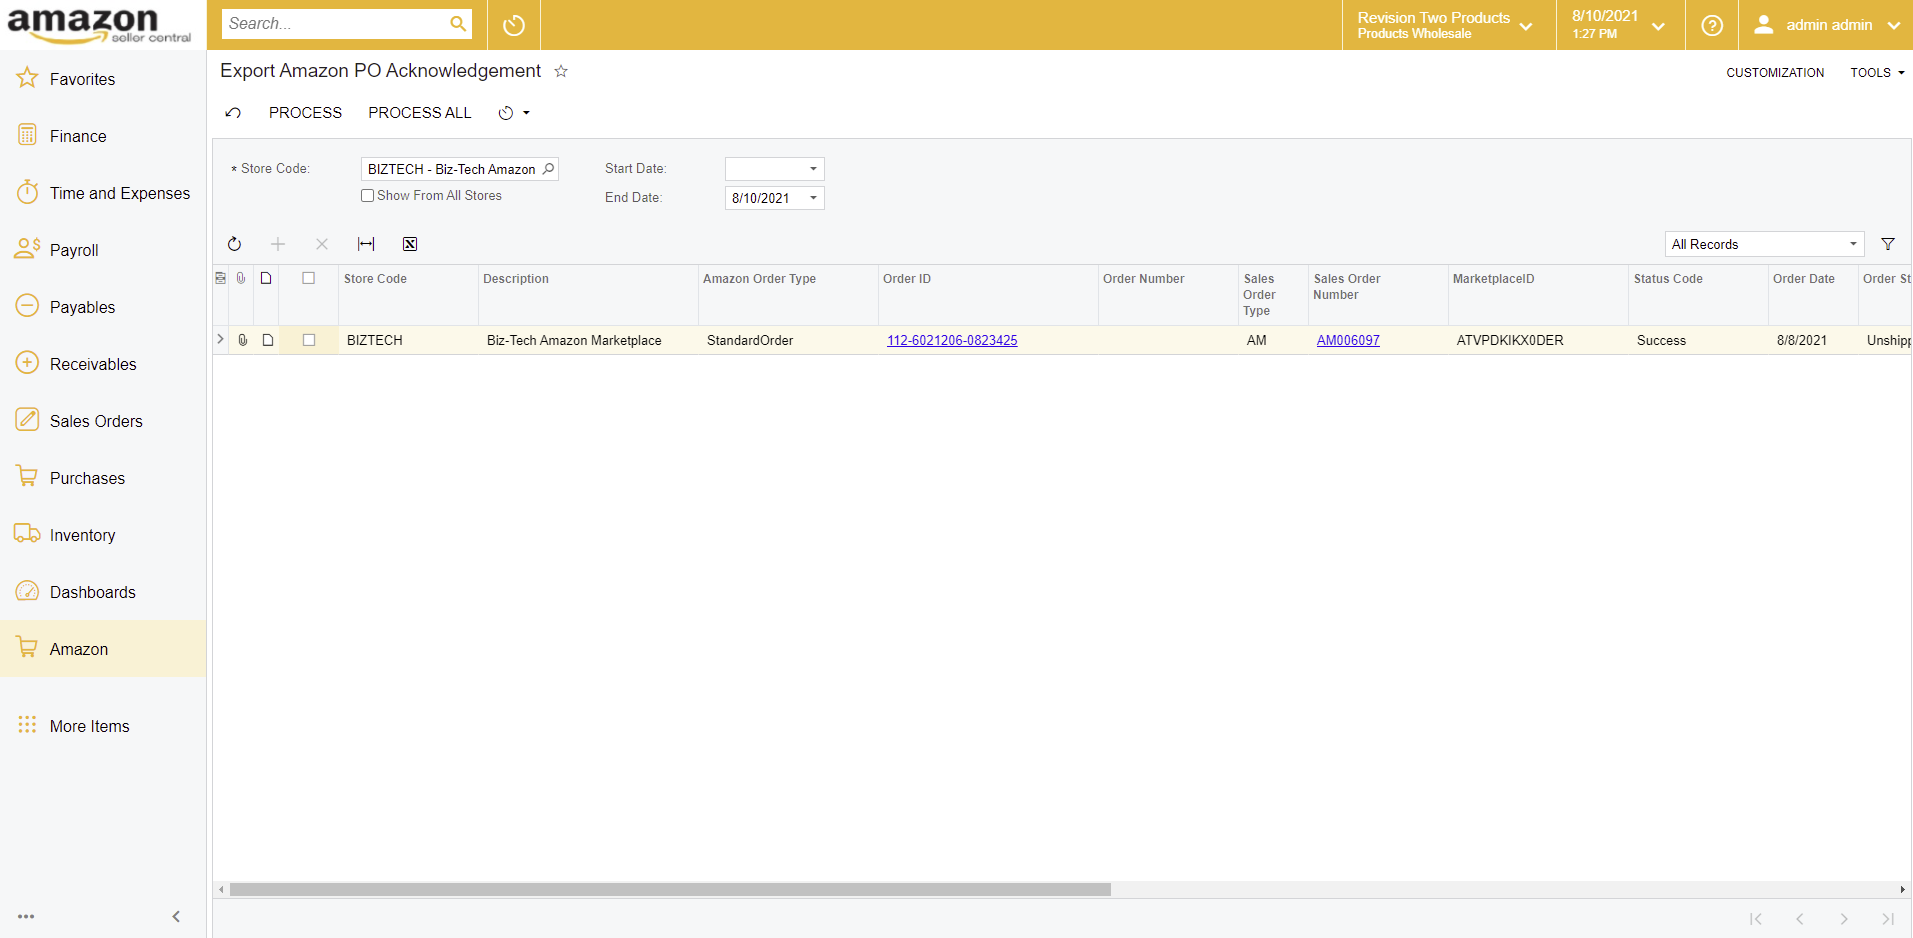Go to the previous page of records
Viewport: 1913px width, 938px height.
coord(1800,918)
